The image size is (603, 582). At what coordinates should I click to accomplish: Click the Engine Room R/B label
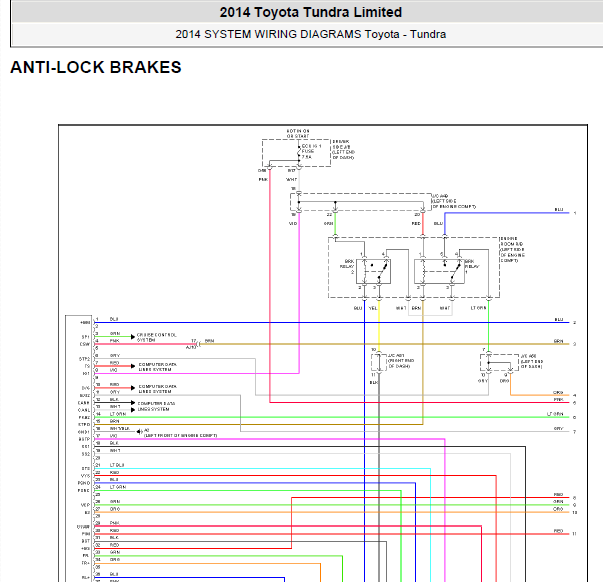(512, 250)
